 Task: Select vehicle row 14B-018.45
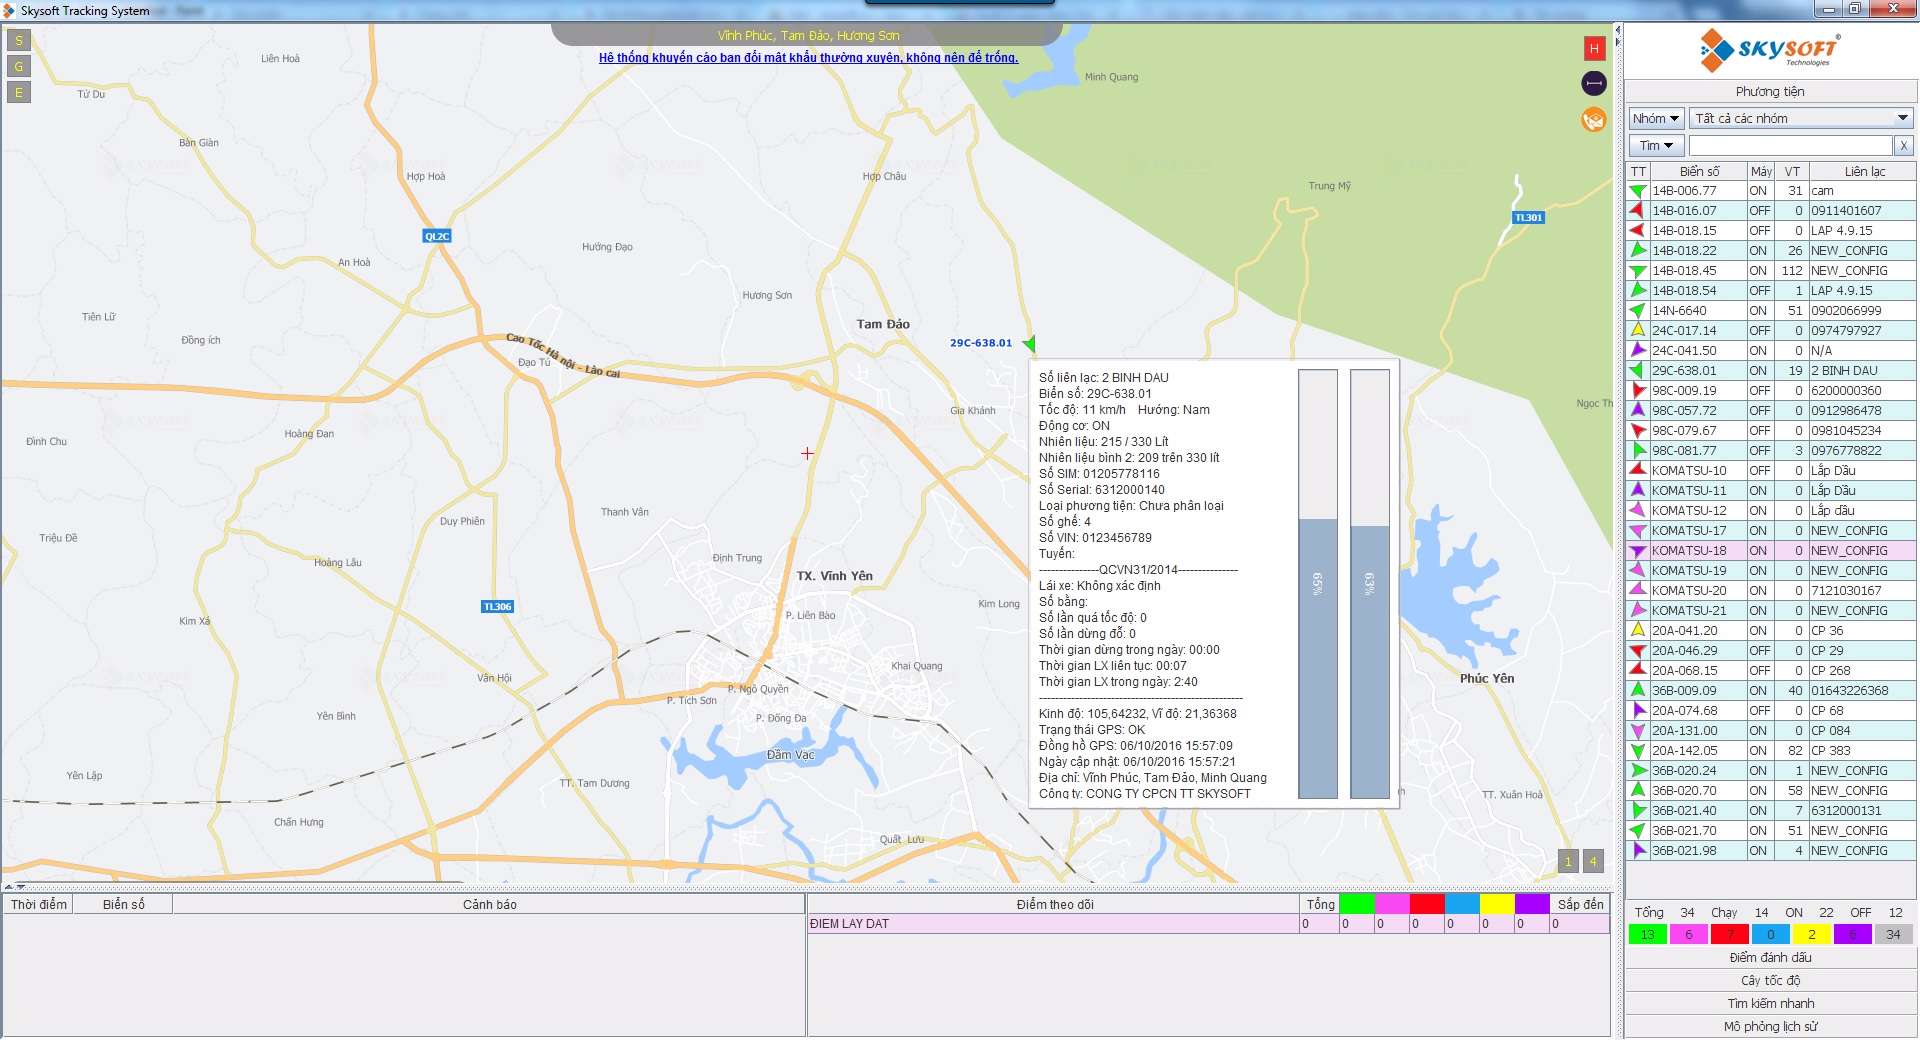point(1771,270)
